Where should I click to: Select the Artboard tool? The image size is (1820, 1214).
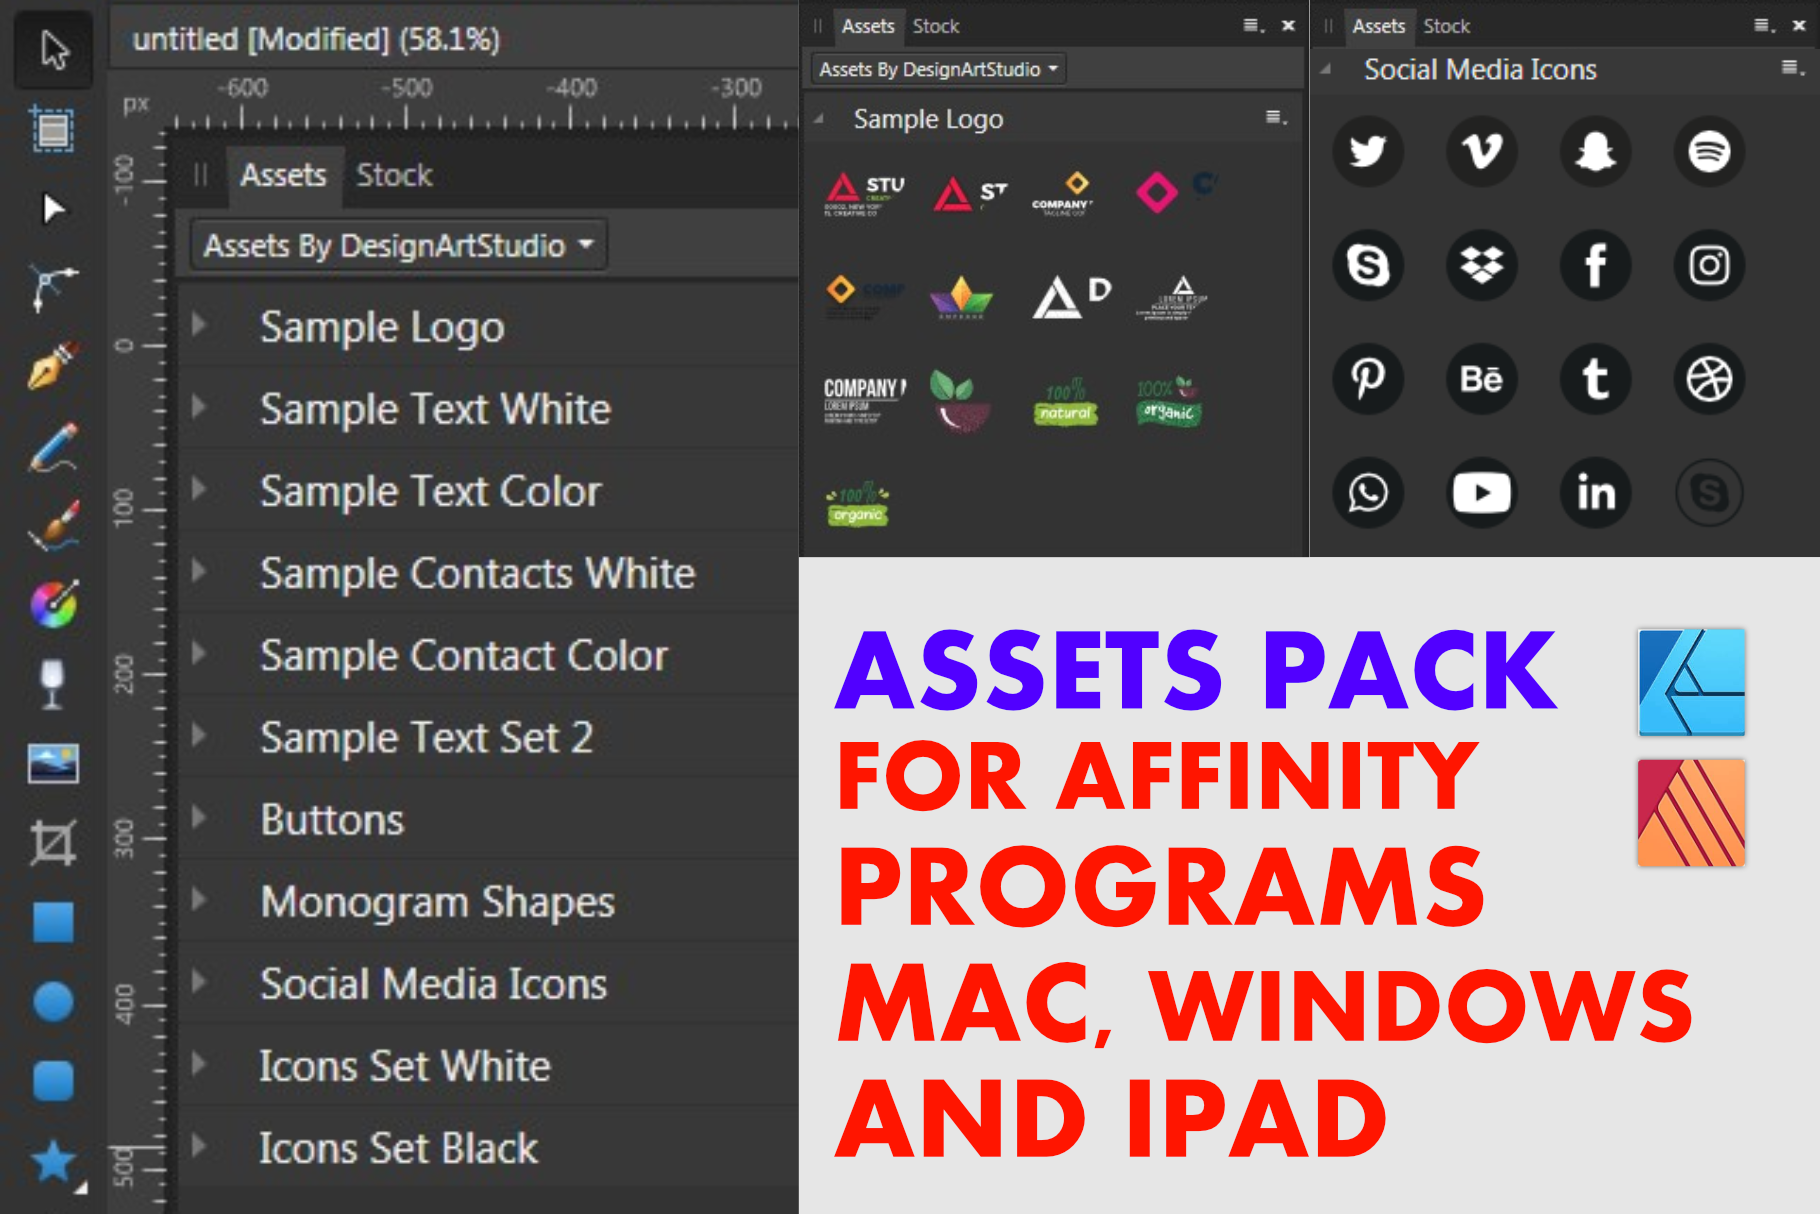point(52,130)
